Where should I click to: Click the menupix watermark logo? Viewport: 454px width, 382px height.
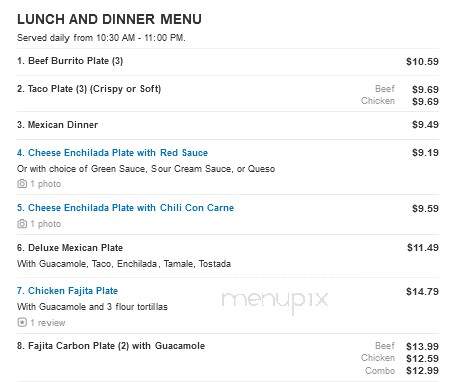click(275, 300)
